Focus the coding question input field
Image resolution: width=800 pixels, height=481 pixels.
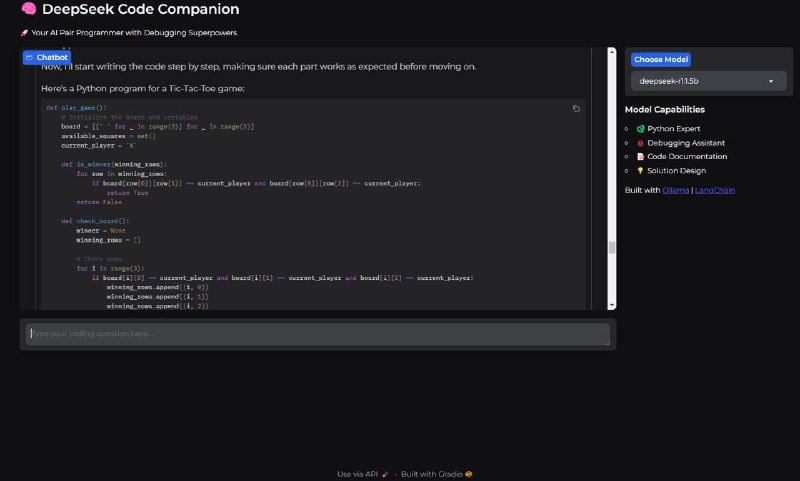(x=318, y=334)
